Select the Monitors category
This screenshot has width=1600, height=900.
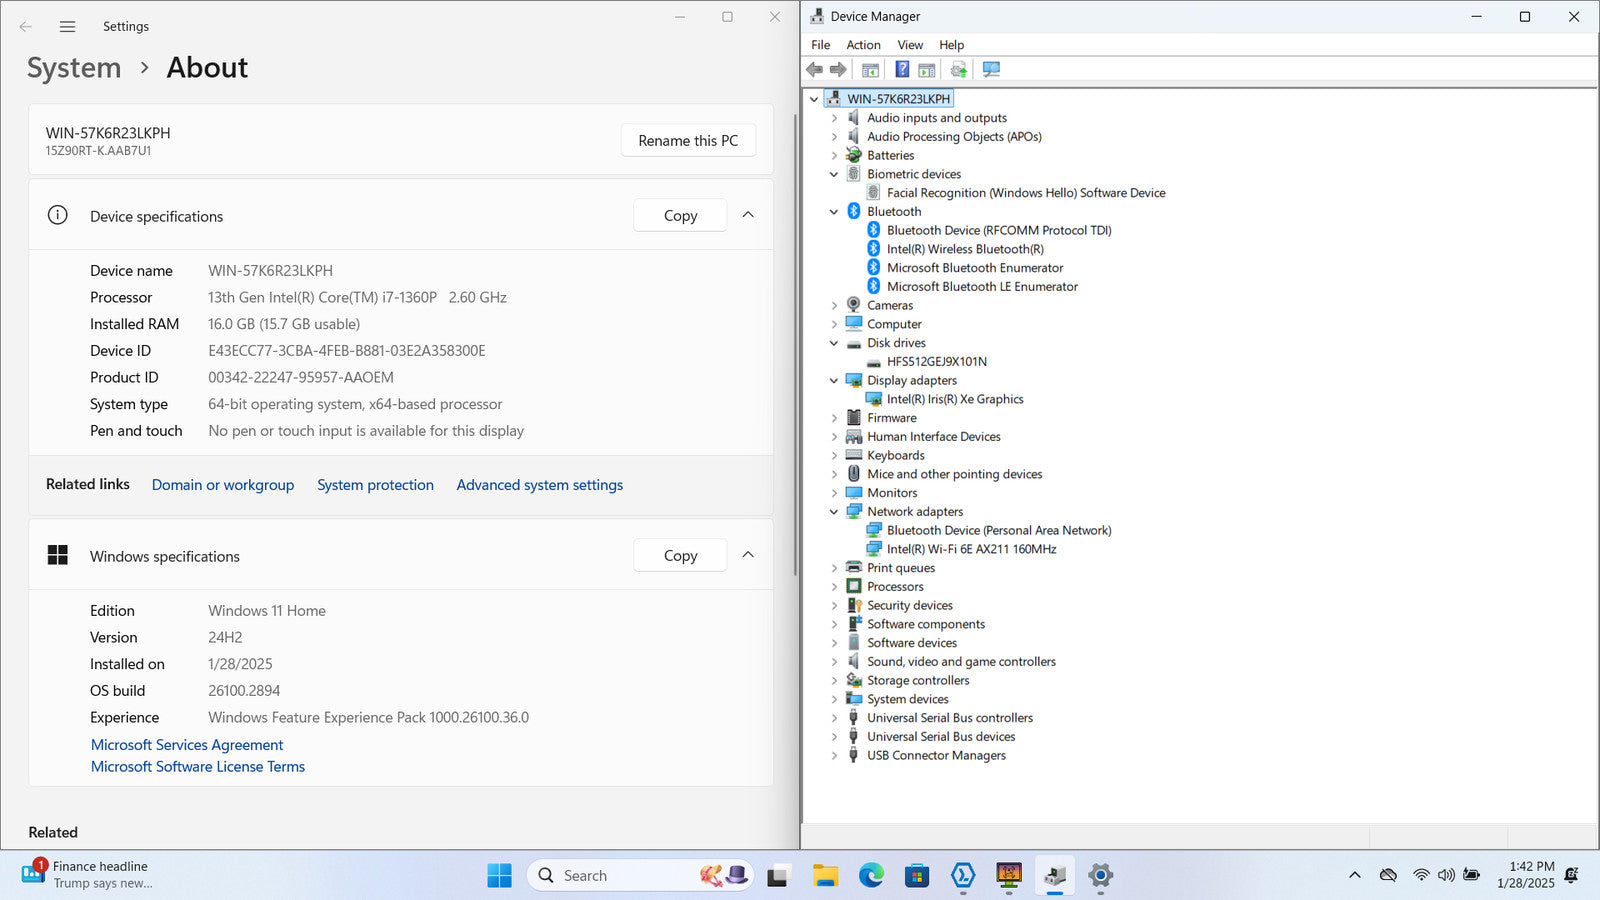coord(892,493)
